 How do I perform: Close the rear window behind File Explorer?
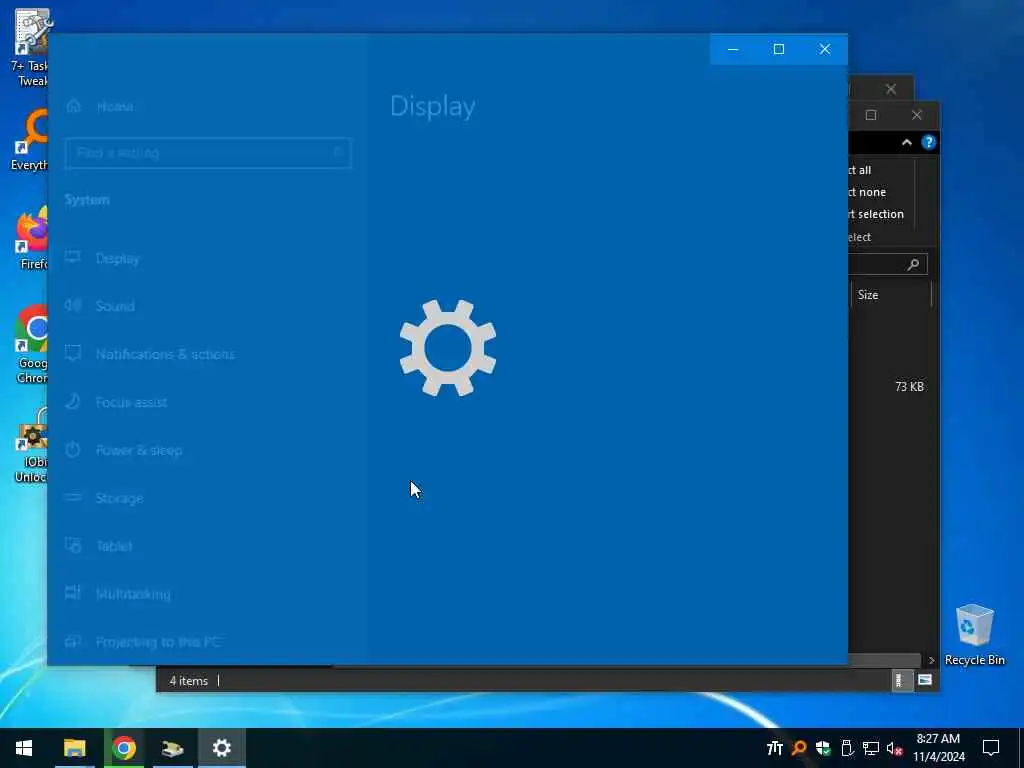(891, 89)
